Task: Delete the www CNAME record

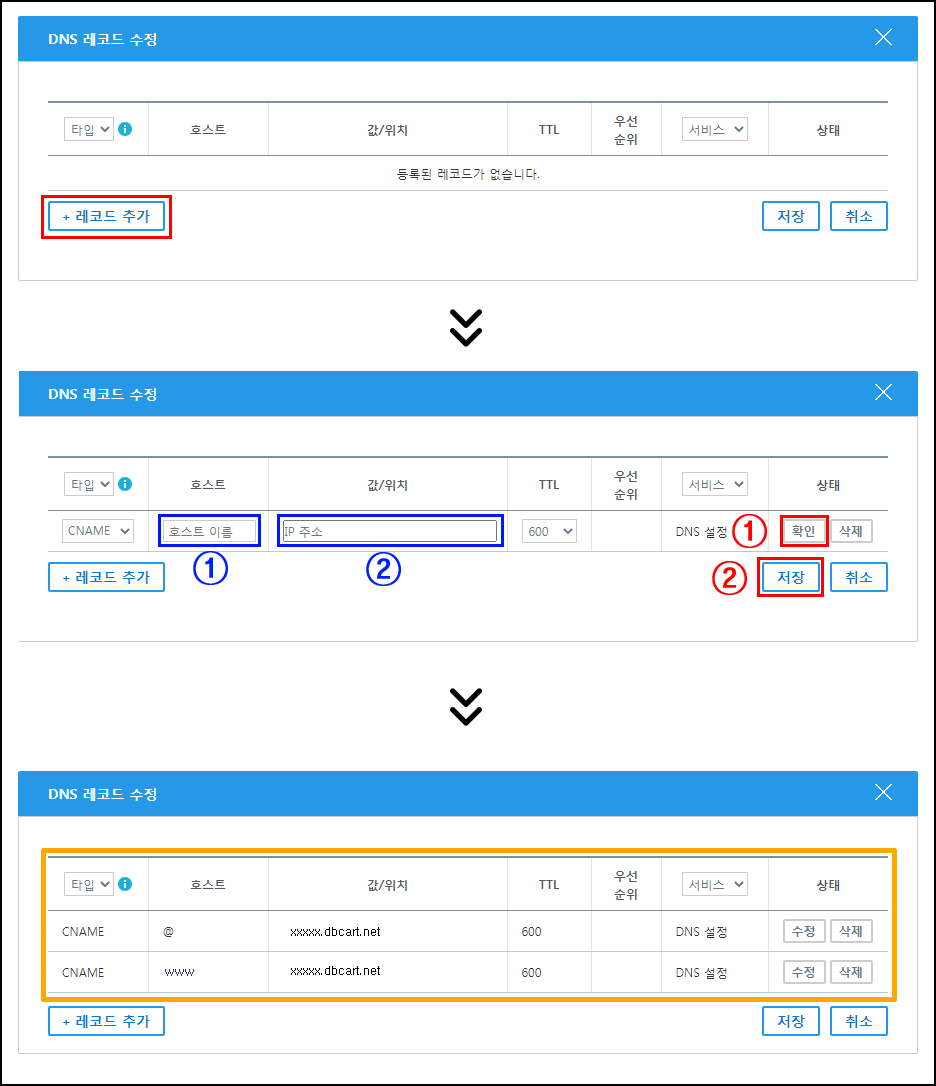Action: point(851,972)
